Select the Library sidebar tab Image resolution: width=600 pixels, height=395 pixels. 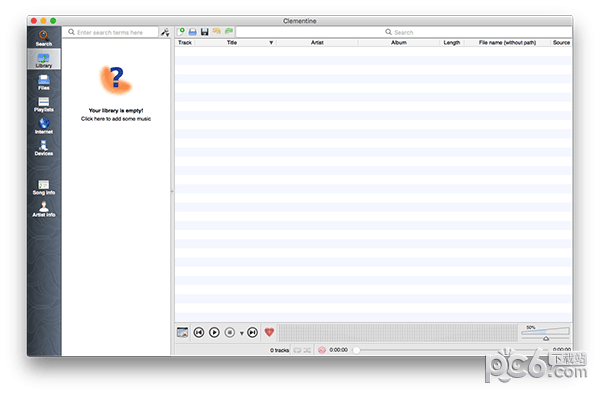coord(44,60)
